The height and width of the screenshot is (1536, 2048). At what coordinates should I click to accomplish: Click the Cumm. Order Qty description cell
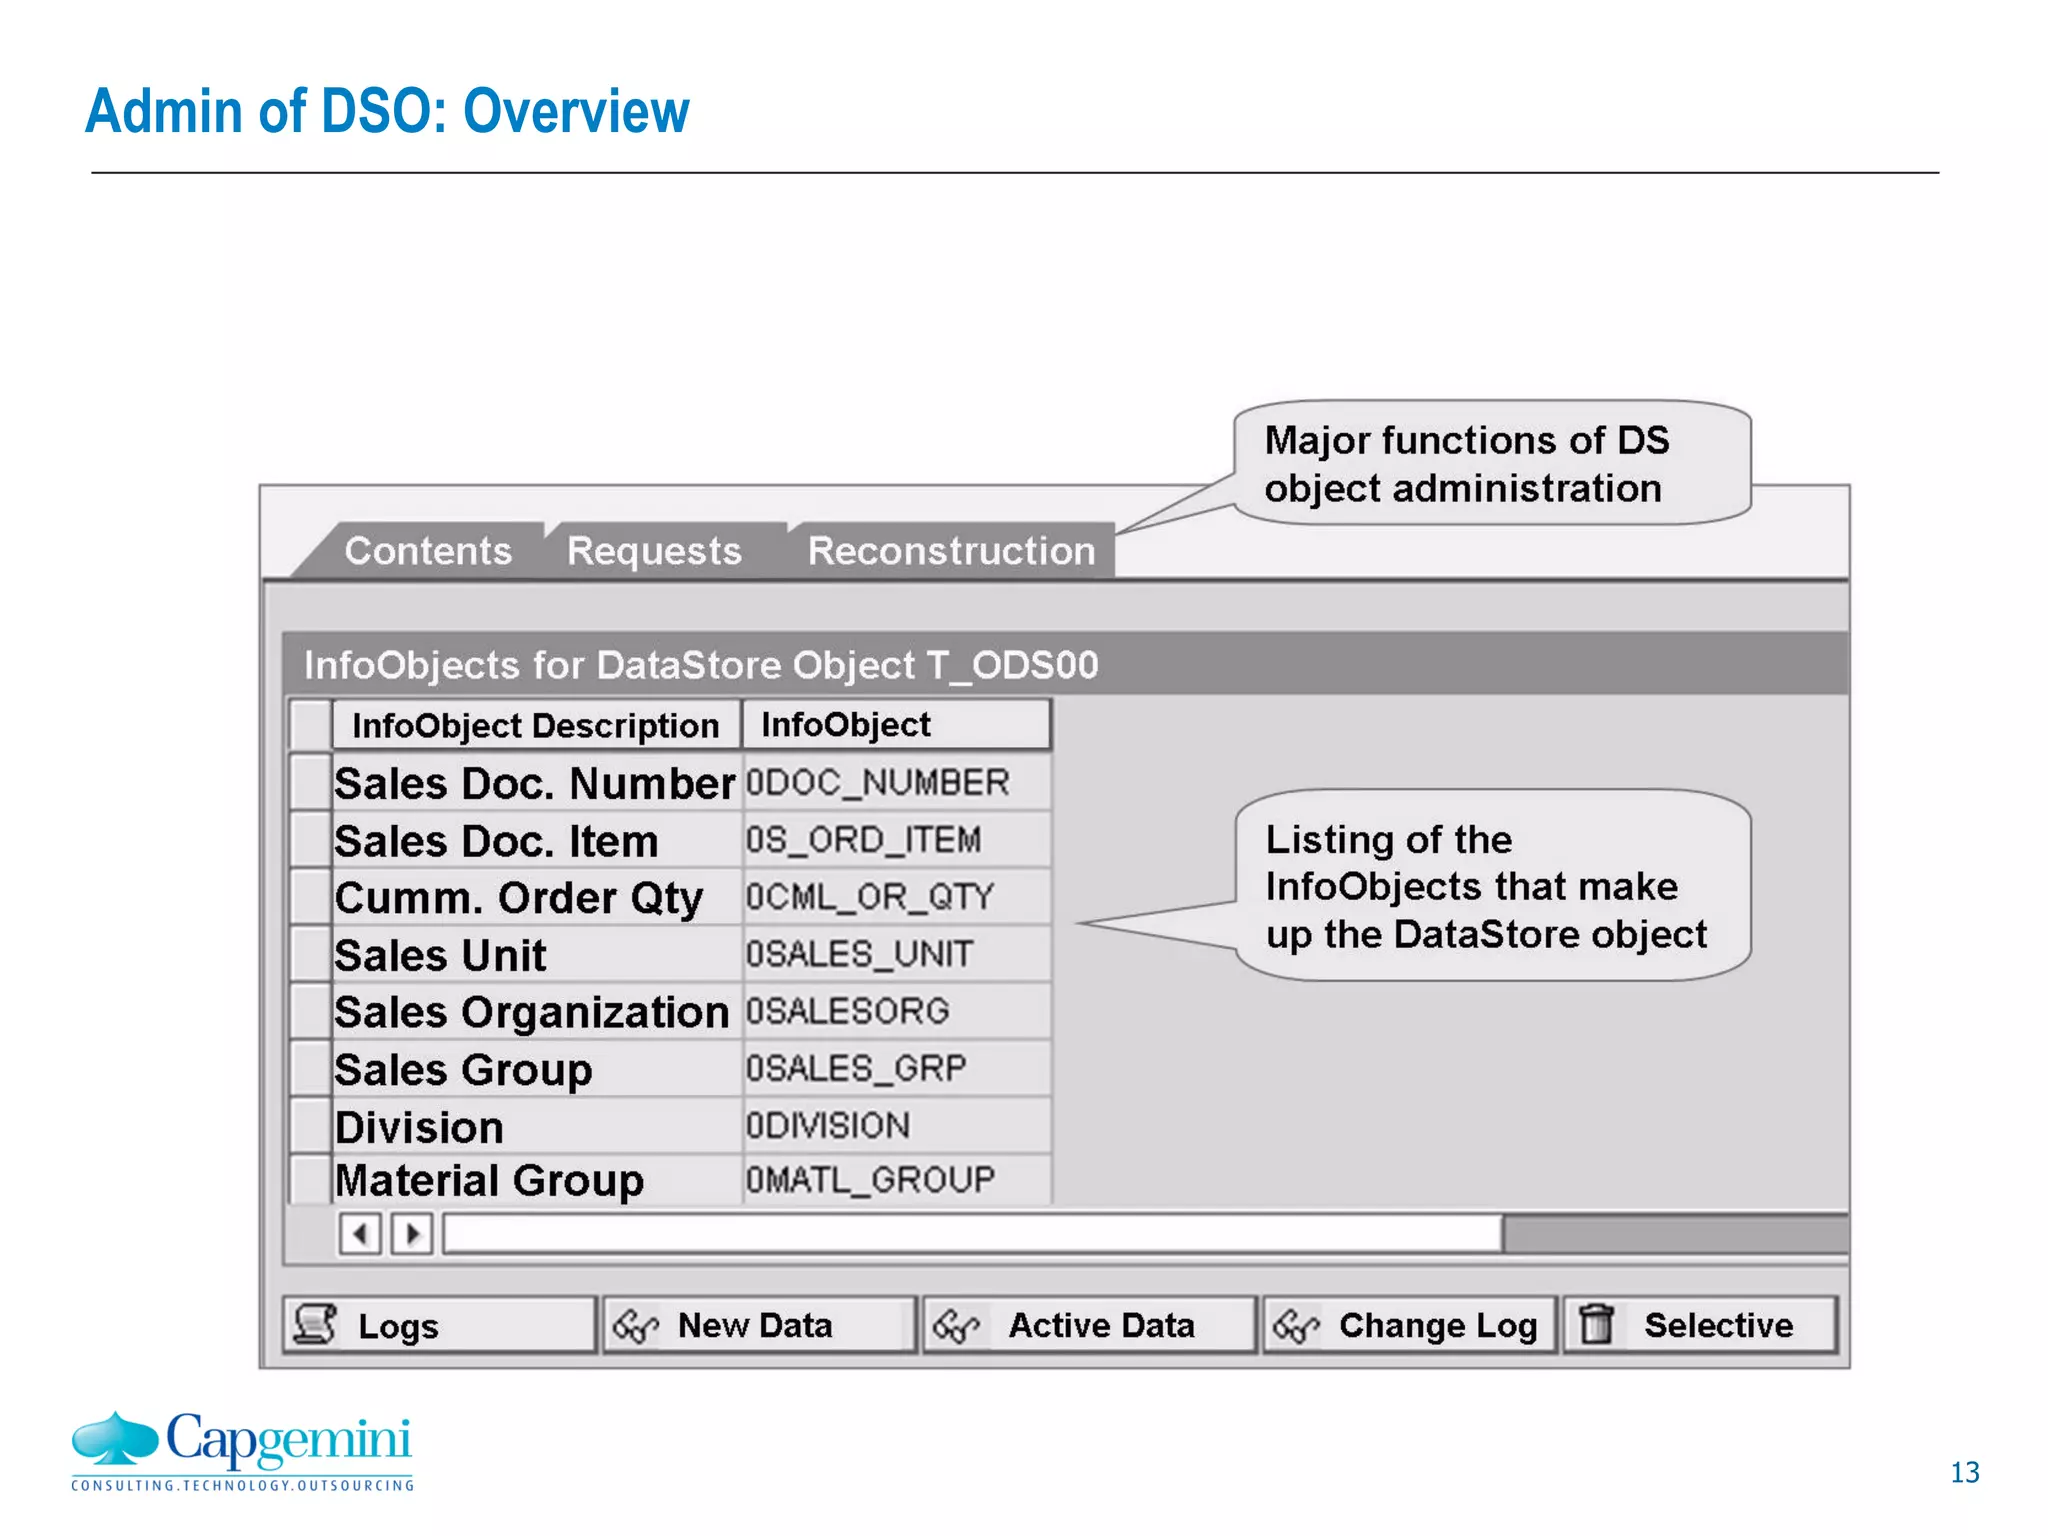coord(536,897)
